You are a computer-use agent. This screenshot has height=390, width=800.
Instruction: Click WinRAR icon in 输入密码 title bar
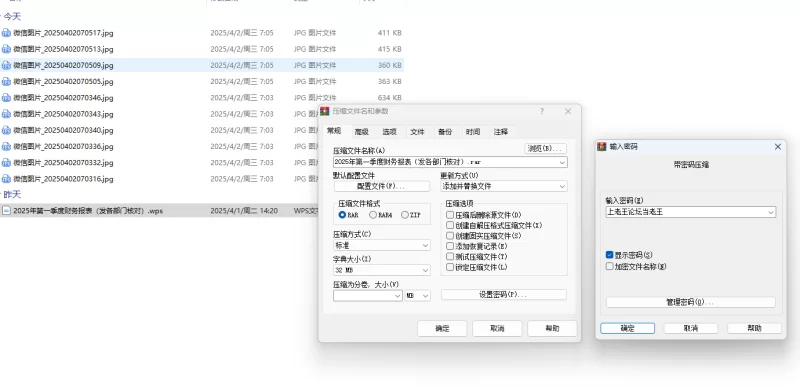[602, 147]
